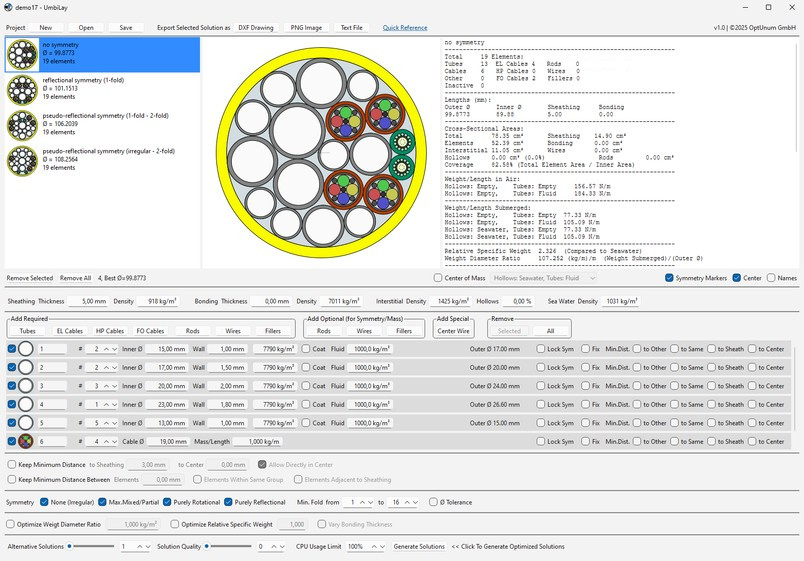Toggle Center of Mass checkbox
Screen dimensions: 804x561
pyautogui.click(x=437, y=278)
